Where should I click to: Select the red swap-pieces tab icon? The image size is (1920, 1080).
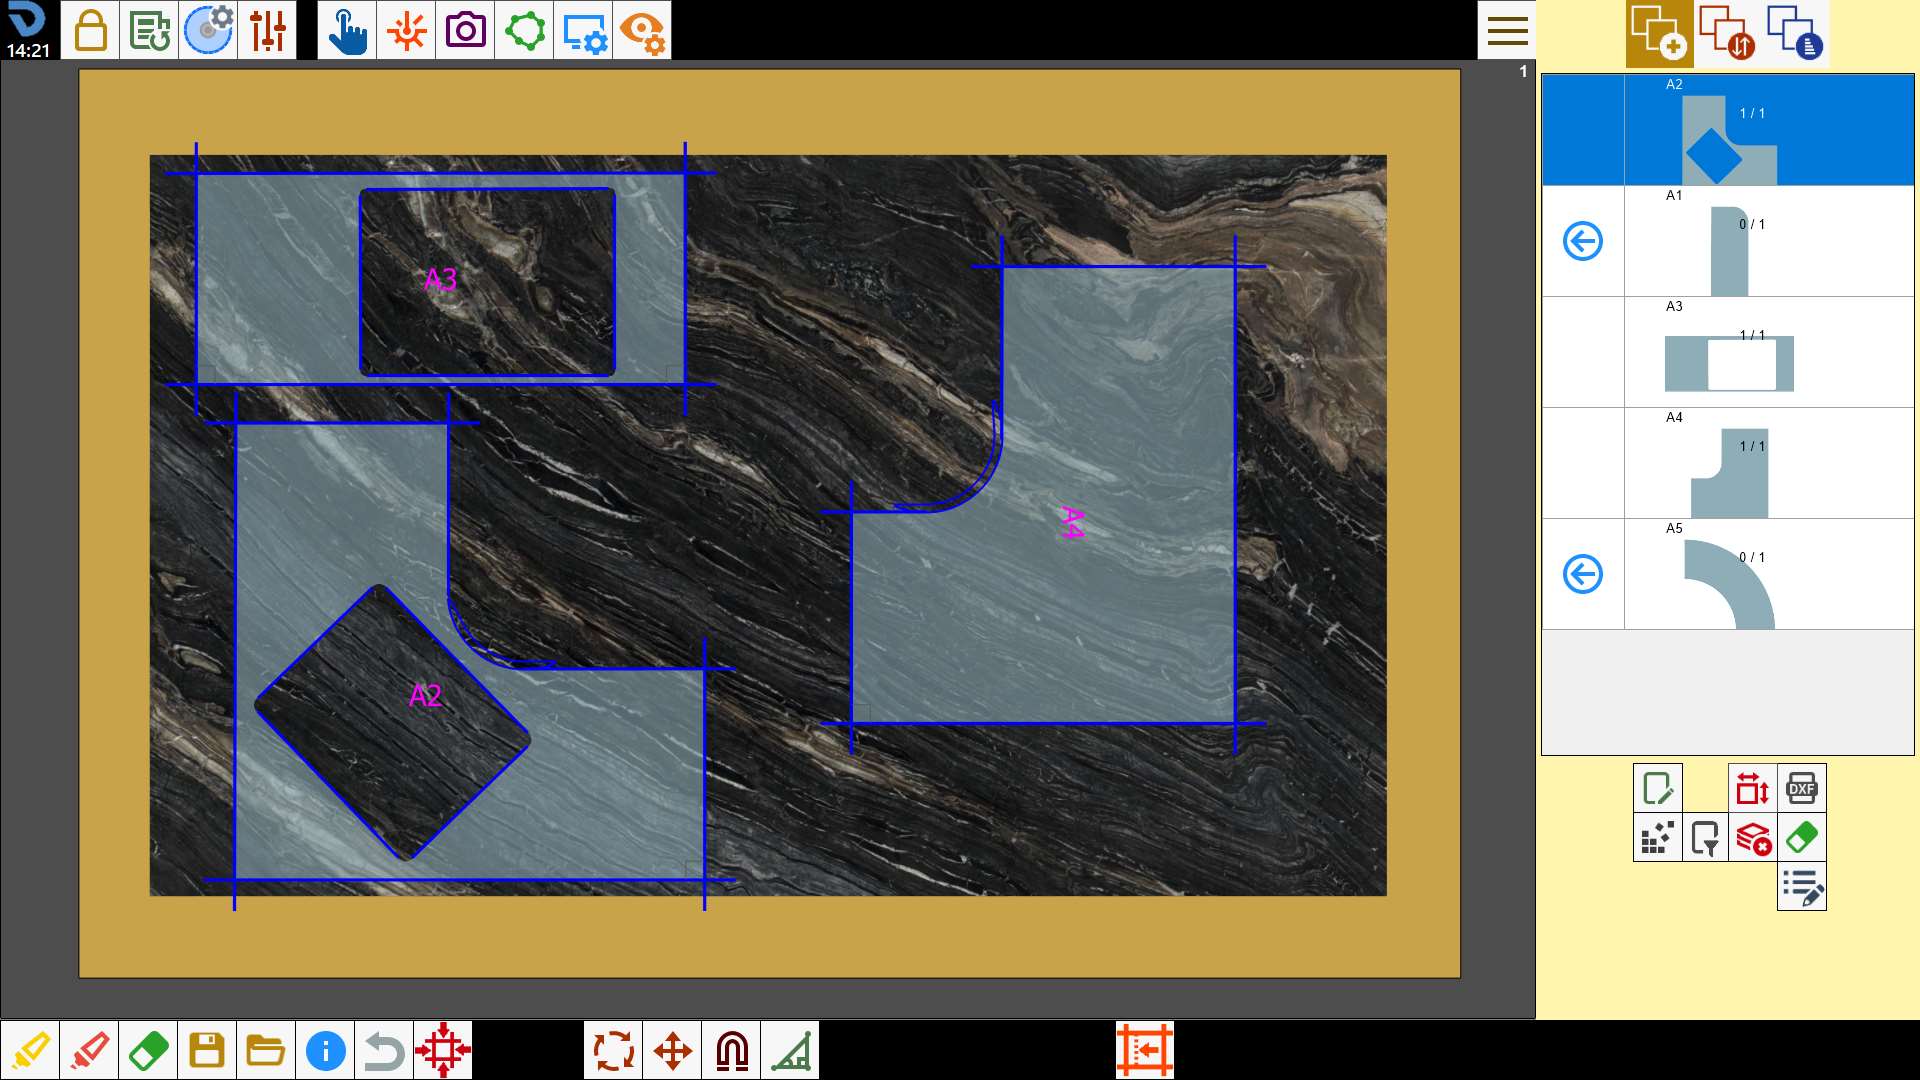point(1727,33)
